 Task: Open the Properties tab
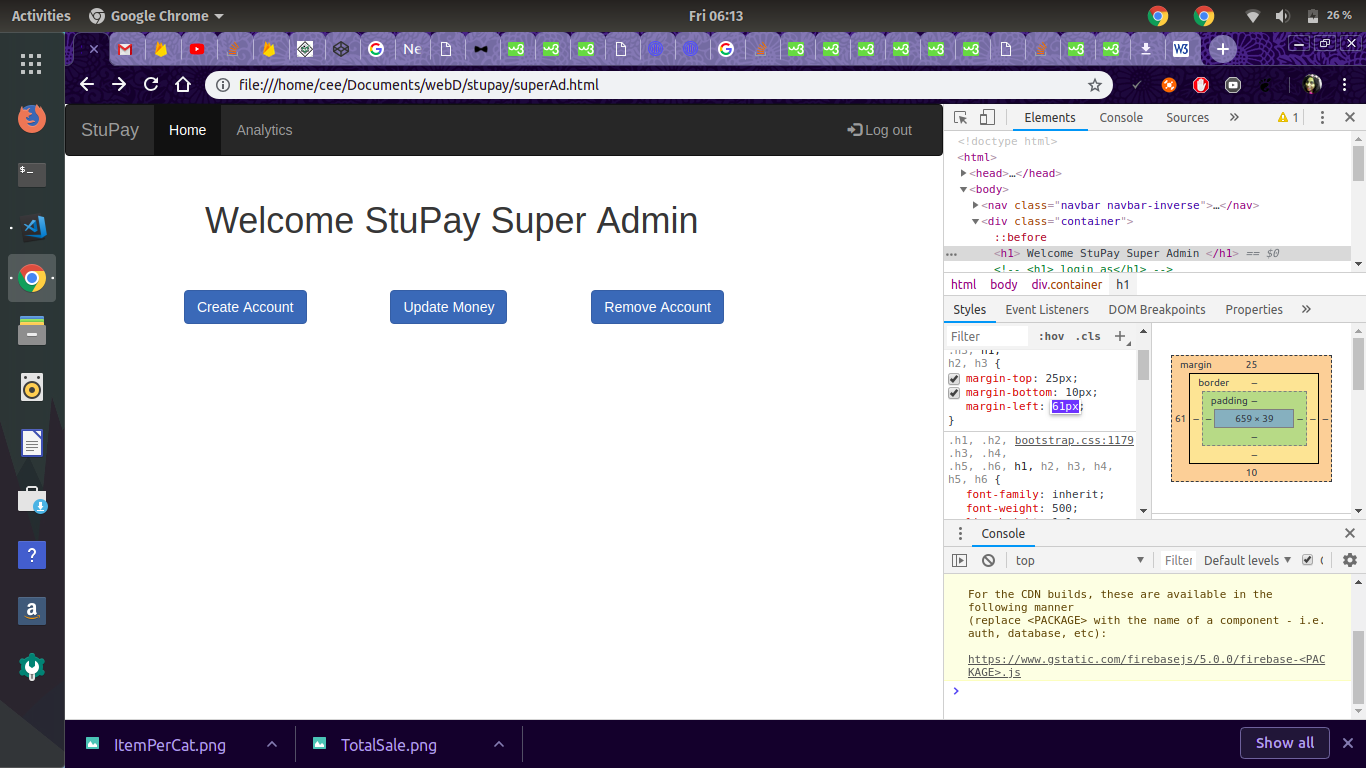[x=1253, y=309]
